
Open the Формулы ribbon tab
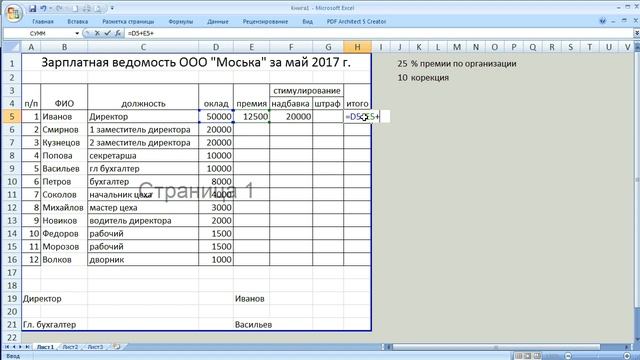180,22
